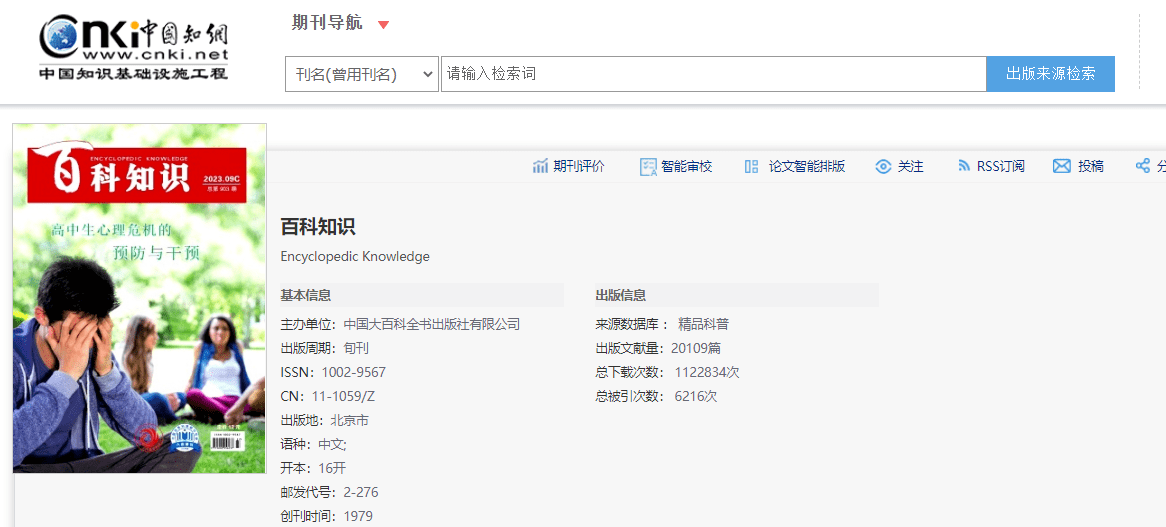Click the 出版地 value 北京市
This screenshot has height=527, width=1166.
tap(350, 421)
